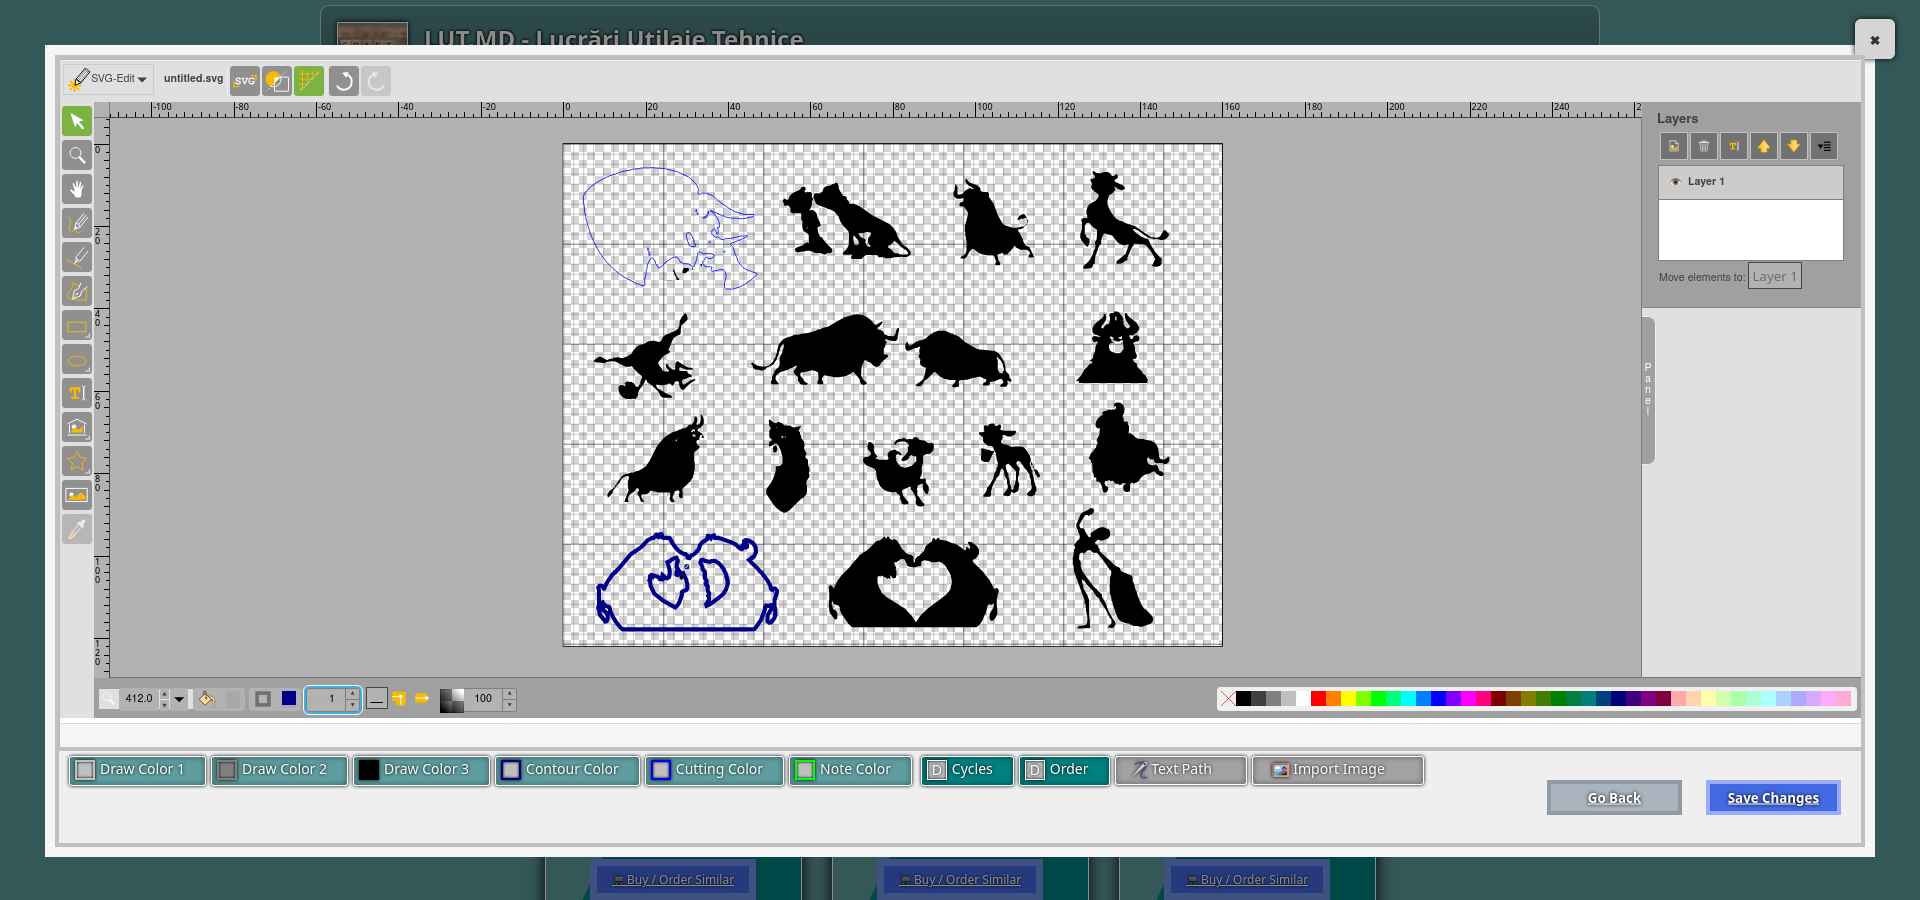Screen dimensions: 1920x900
Task: Click the zoom value field 412.0
Action: [x=139, y=699]
